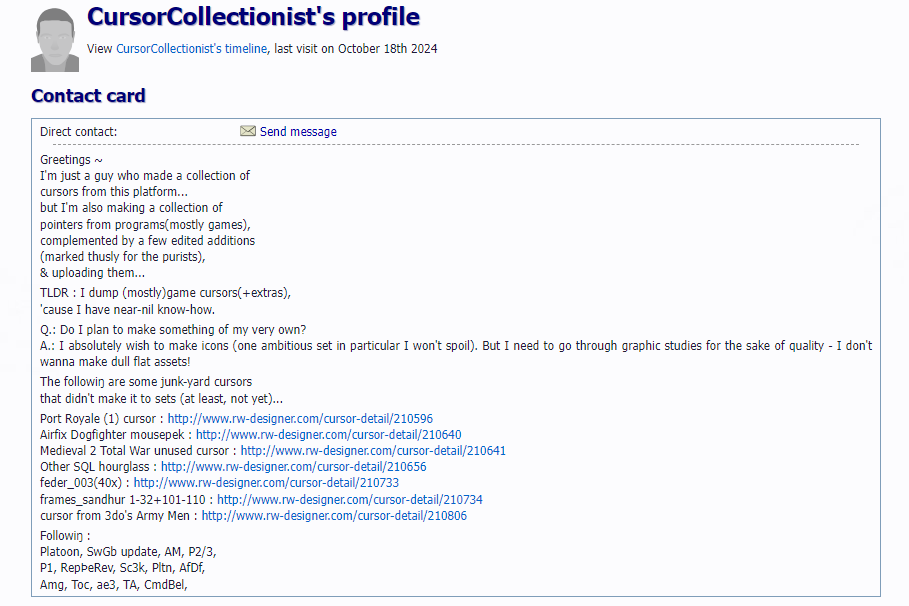Click the Platoon, SwGb update line
Screen dimensions: 909x606
tap(128, 551)
